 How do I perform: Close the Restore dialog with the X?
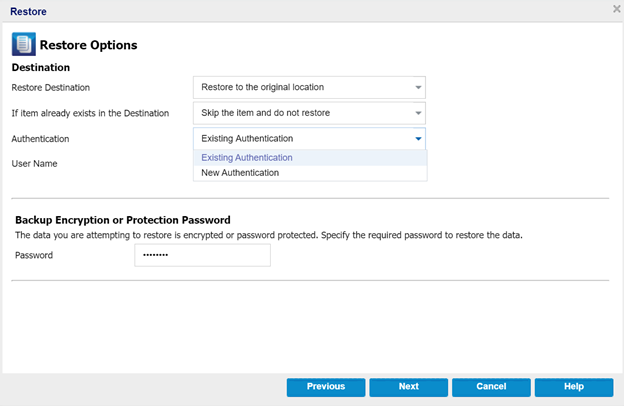(616, 9)
